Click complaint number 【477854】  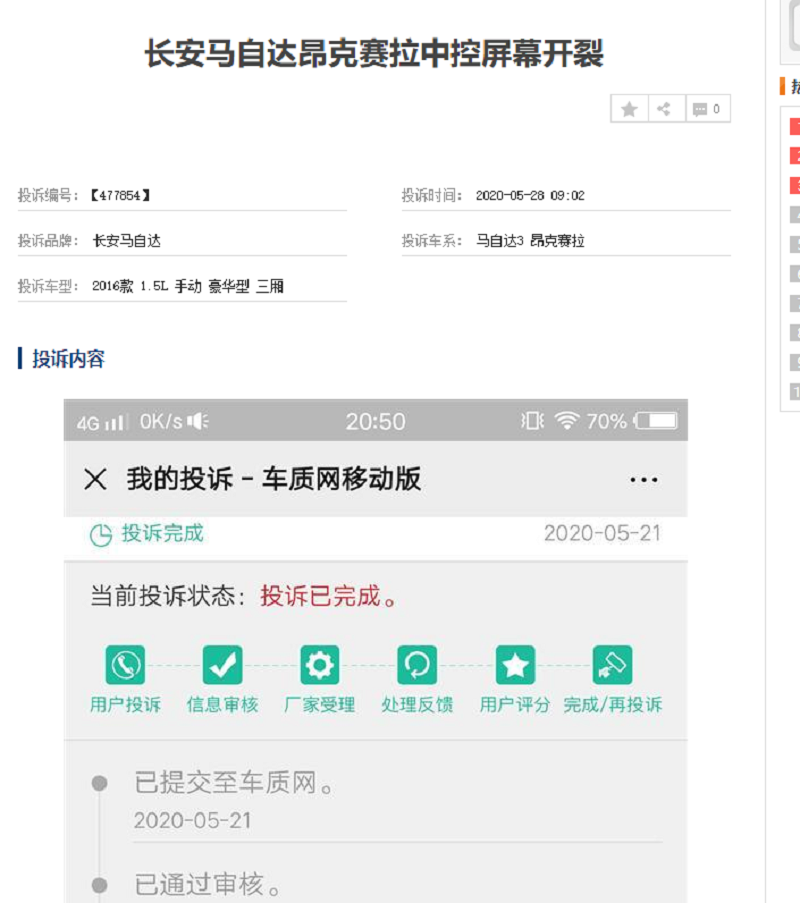[120, 196]
